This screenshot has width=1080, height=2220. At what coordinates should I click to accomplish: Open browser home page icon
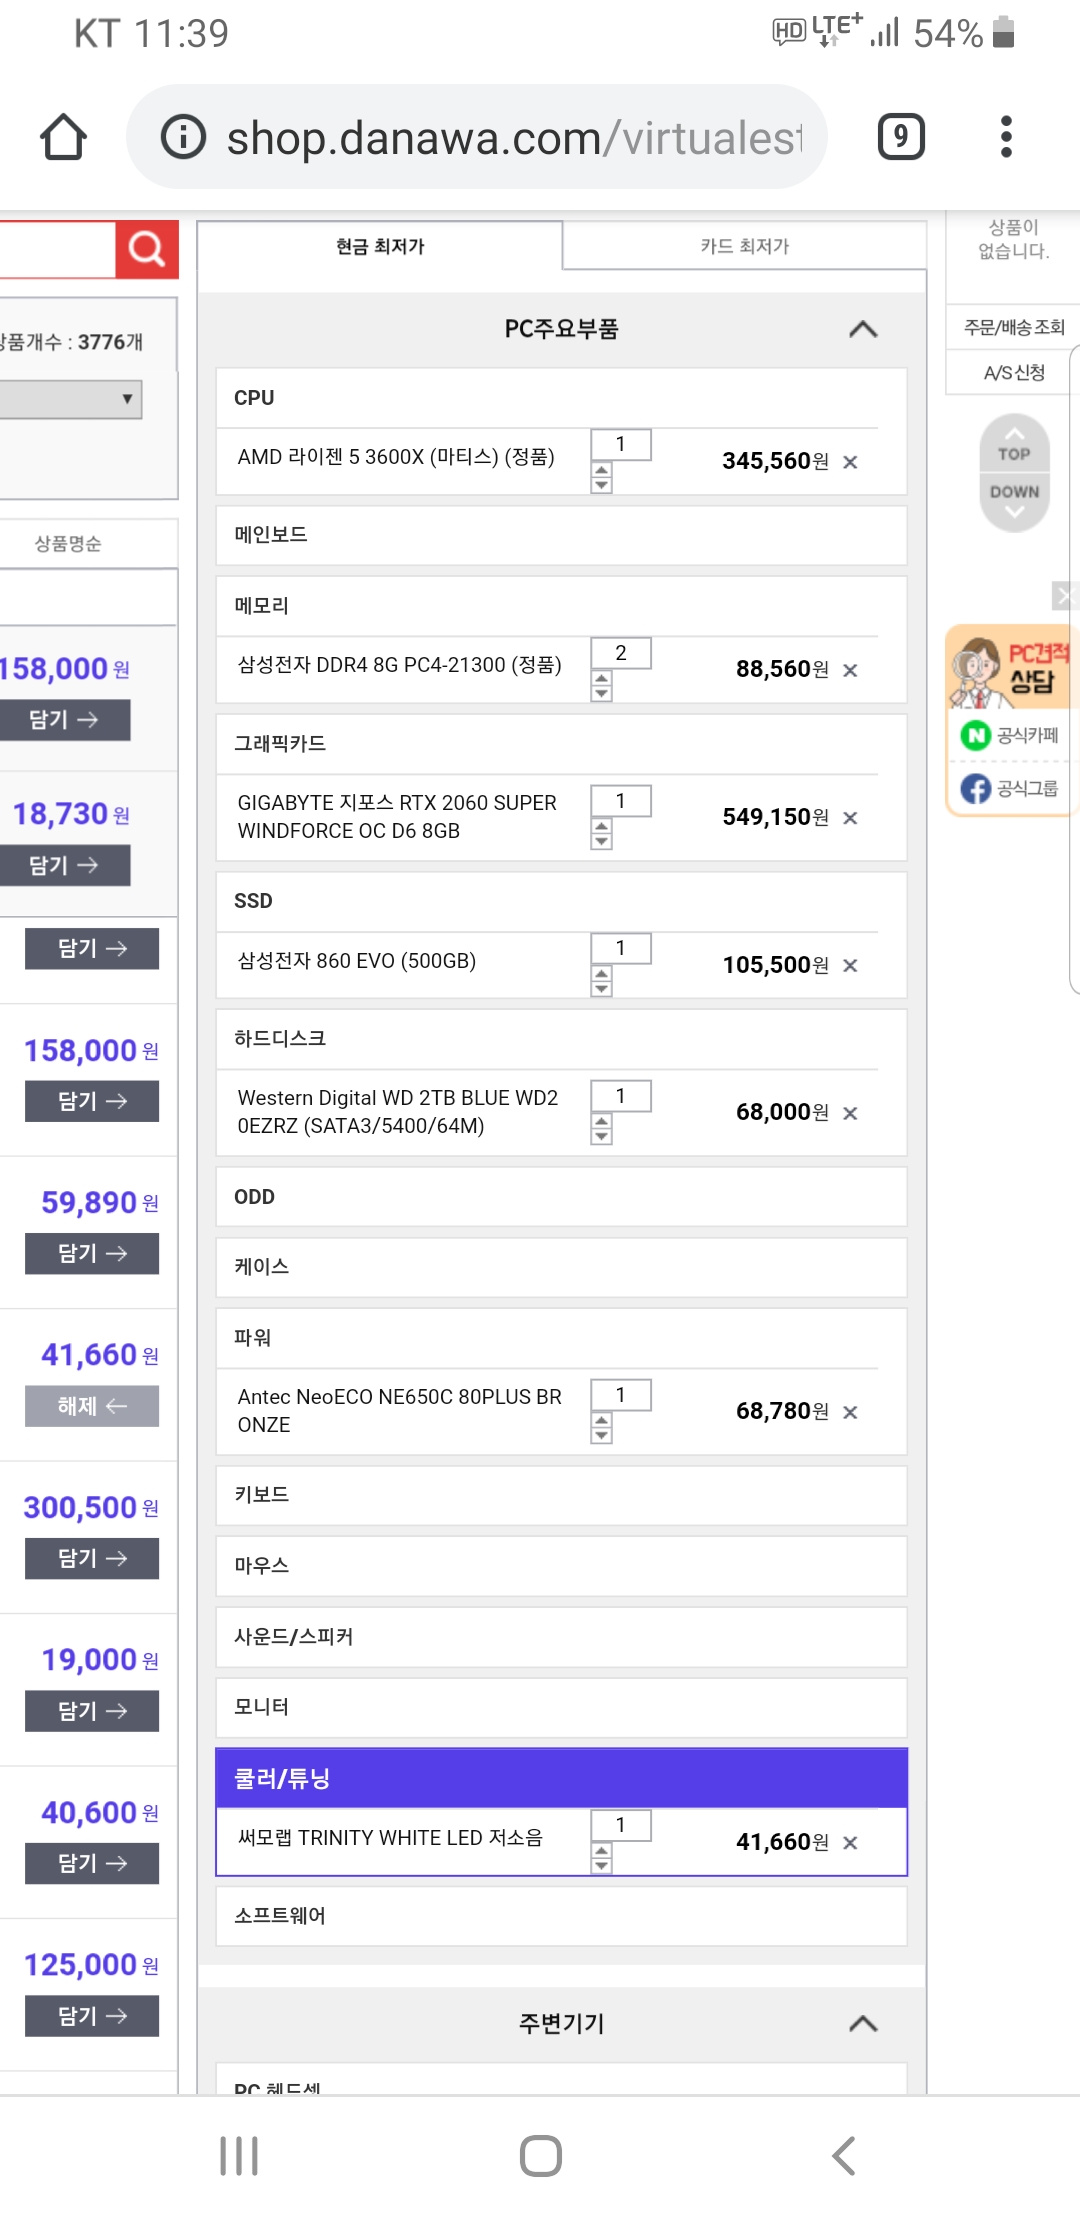click(63, 137)
